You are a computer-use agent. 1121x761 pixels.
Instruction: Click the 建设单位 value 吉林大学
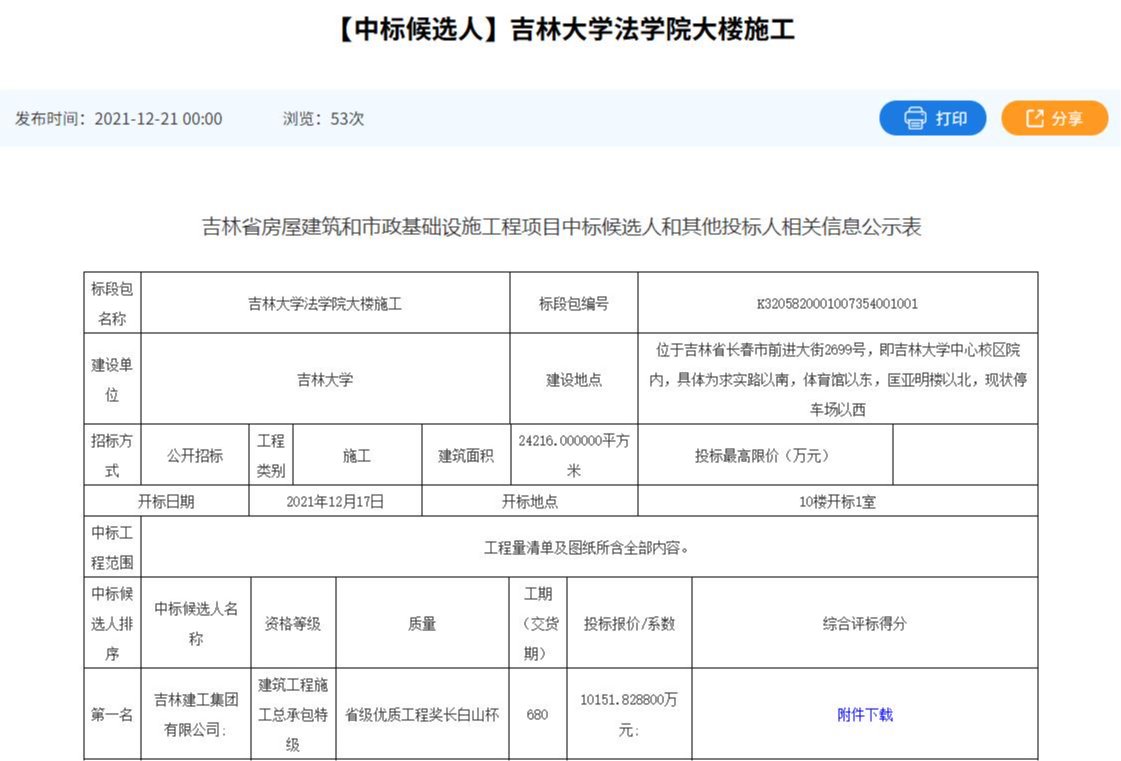click(325, 379)
